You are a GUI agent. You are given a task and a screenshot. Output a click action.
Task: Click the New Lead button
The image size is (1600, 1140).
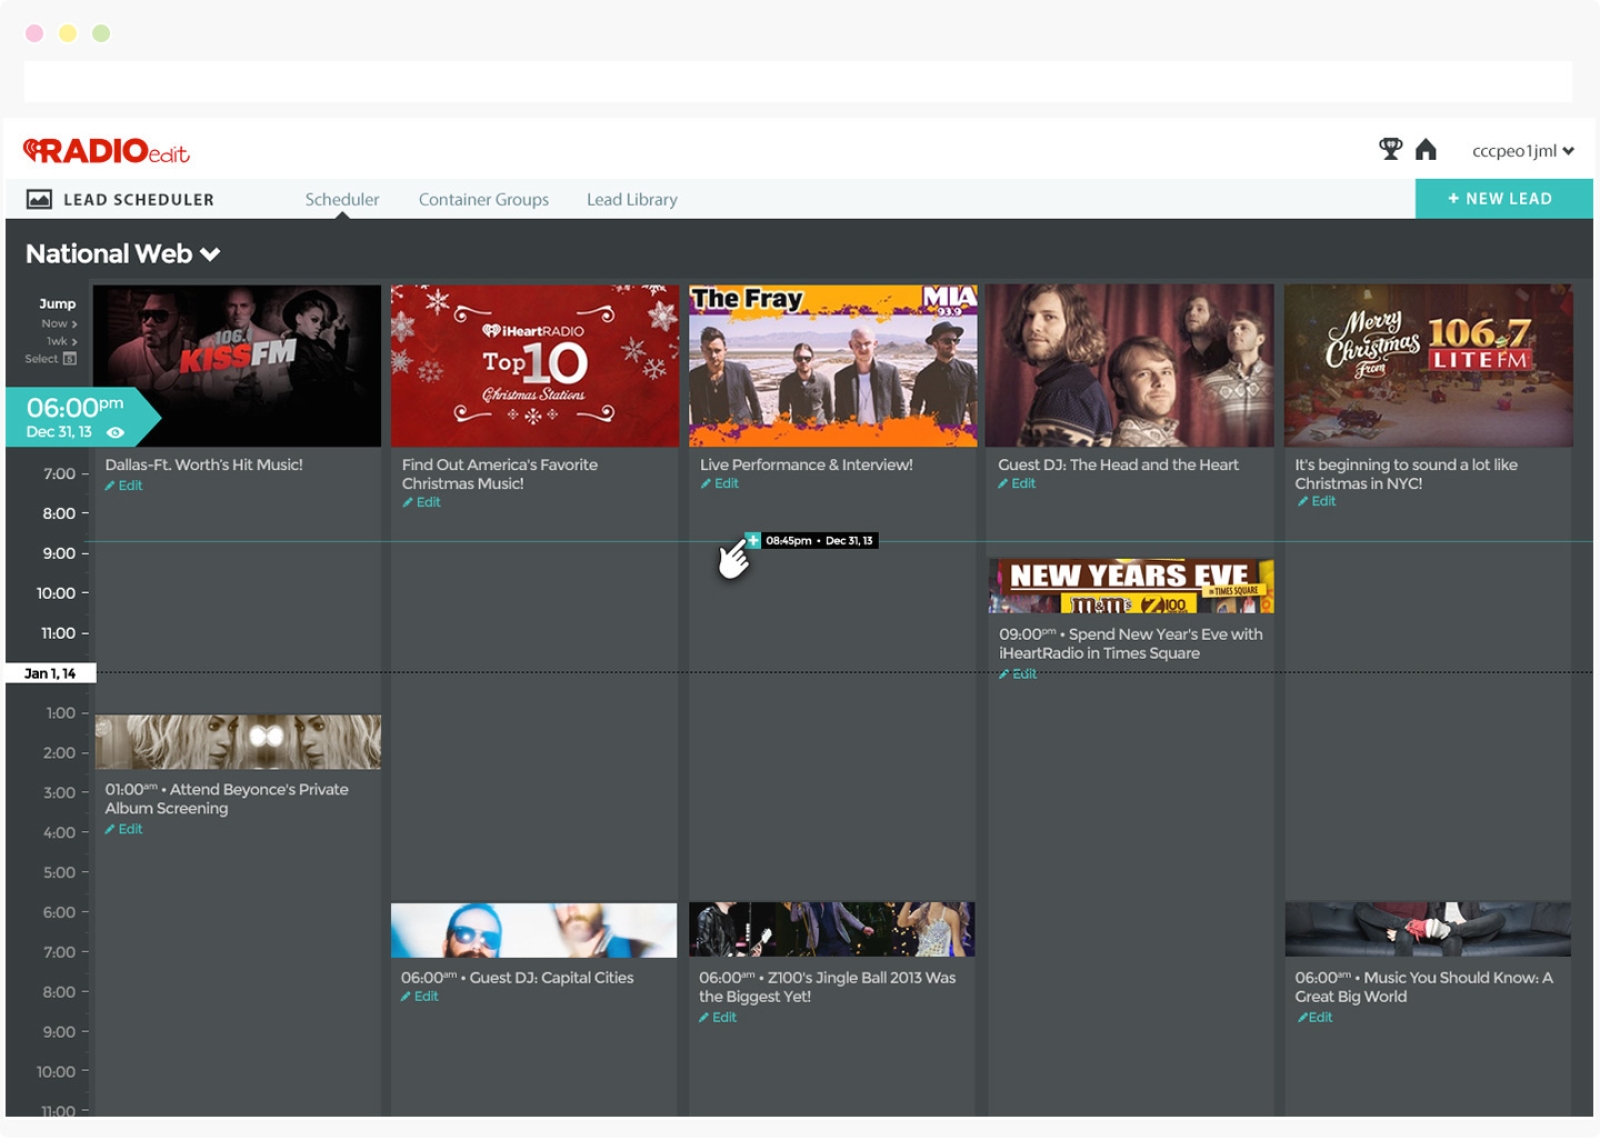(x=1503, y=199)
